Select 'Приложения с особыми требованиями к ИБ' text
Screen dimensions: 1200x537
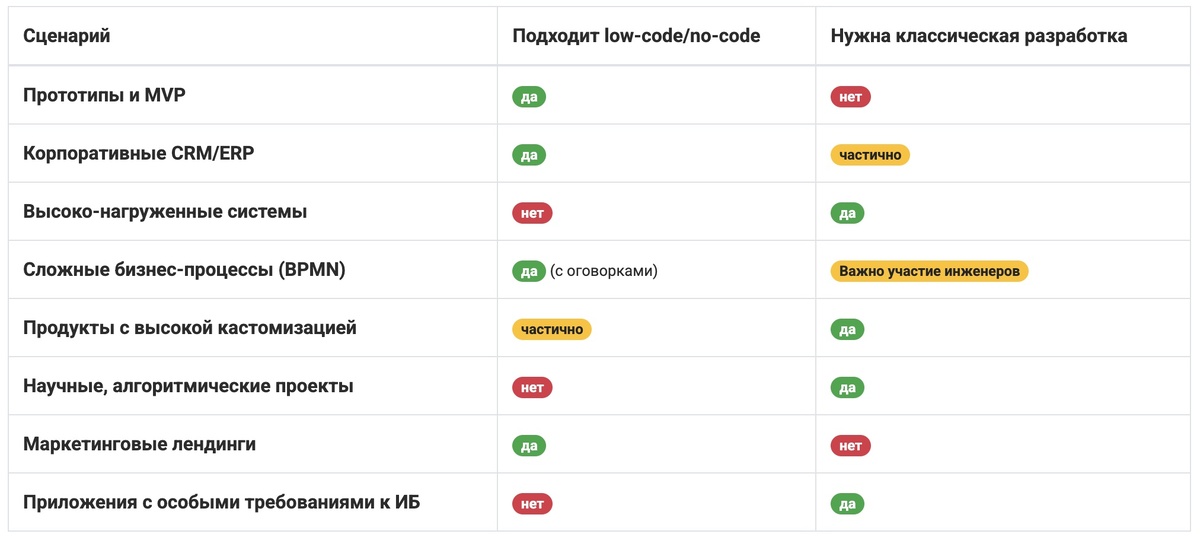click(222, 502)
